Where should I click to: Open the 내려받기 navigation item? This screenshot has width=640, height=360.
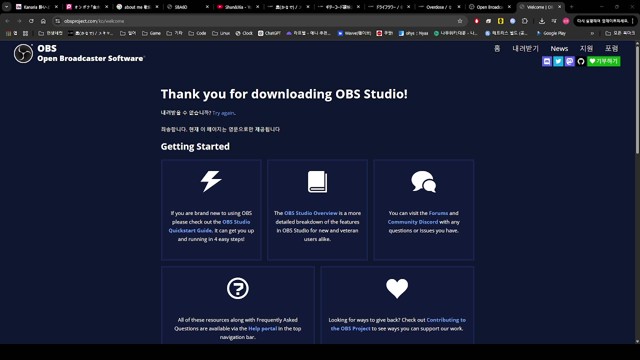525,49
